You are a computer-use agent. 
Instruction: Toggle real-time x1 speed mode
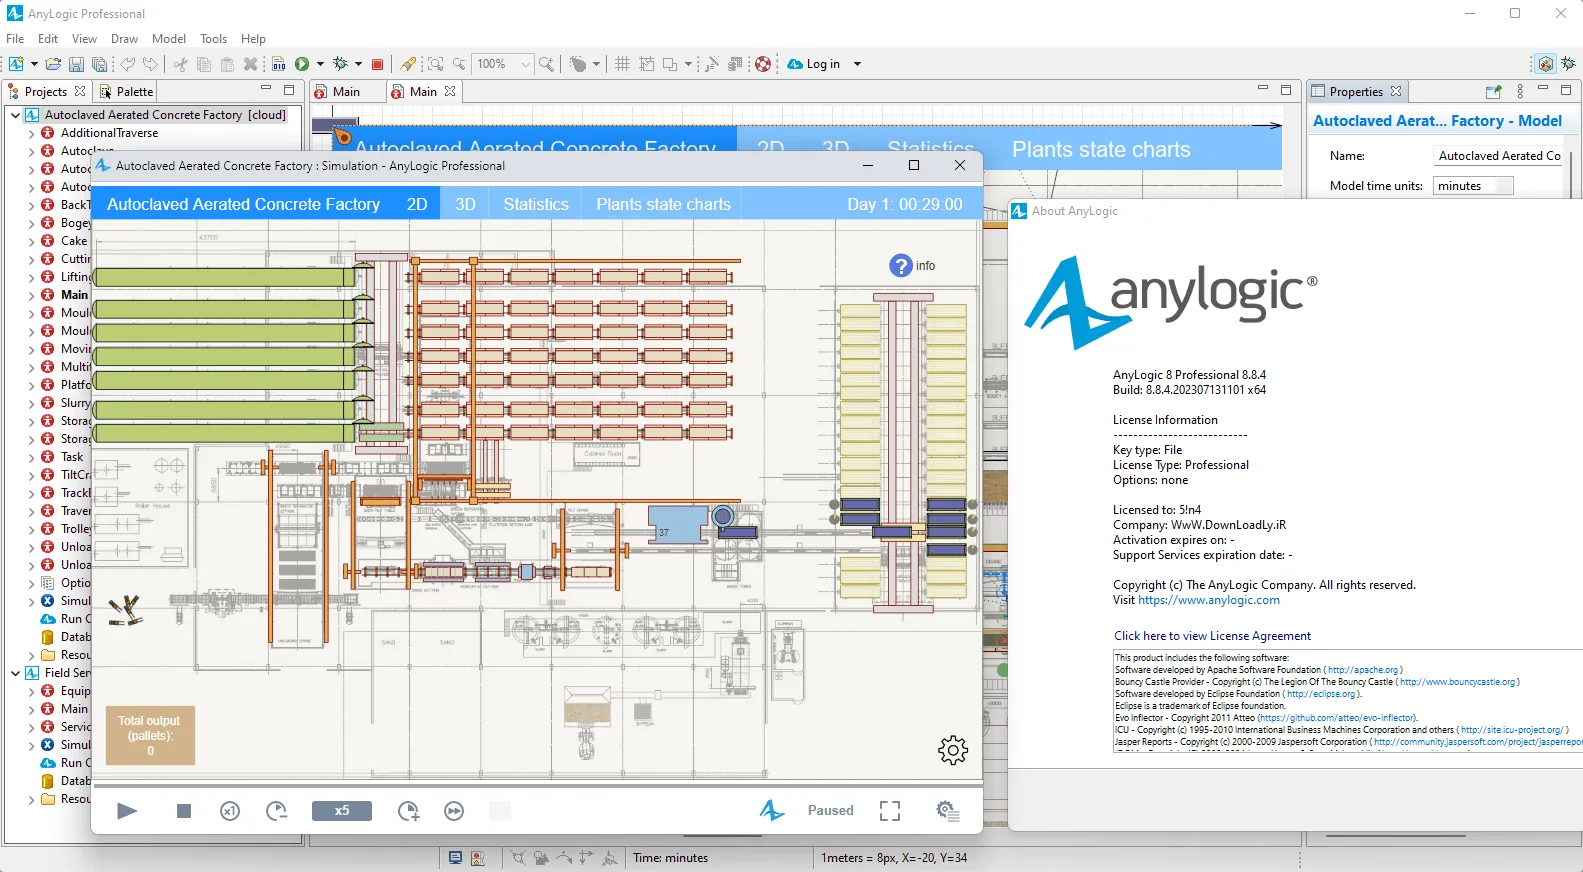click(x=230, y=811)
